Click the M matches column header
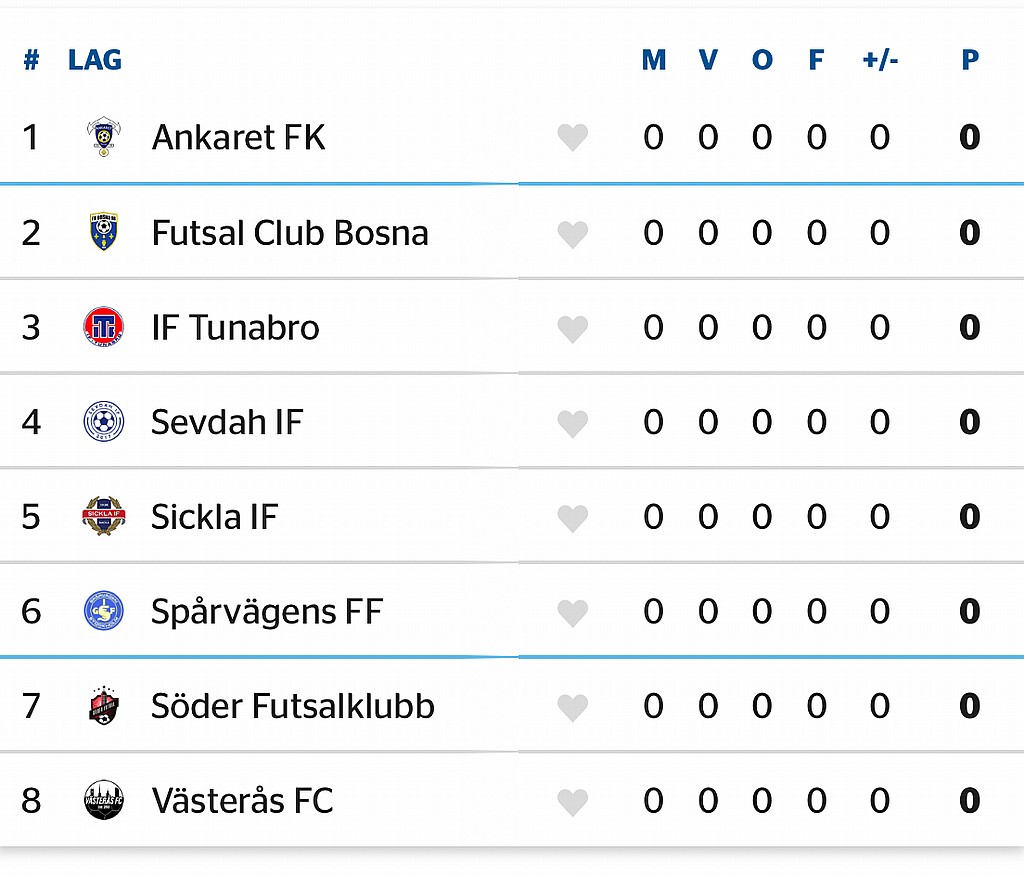1024x875 pixels. point(654,60)
